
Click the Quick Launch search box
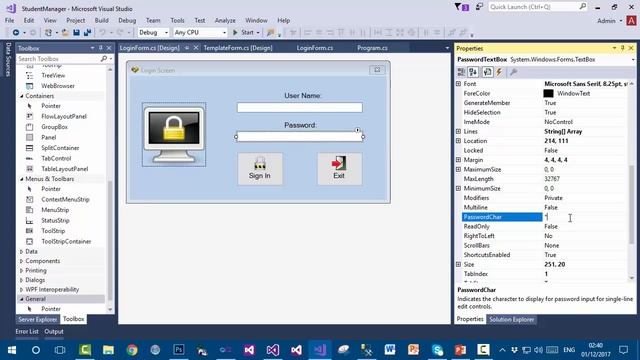pos(538,7)
